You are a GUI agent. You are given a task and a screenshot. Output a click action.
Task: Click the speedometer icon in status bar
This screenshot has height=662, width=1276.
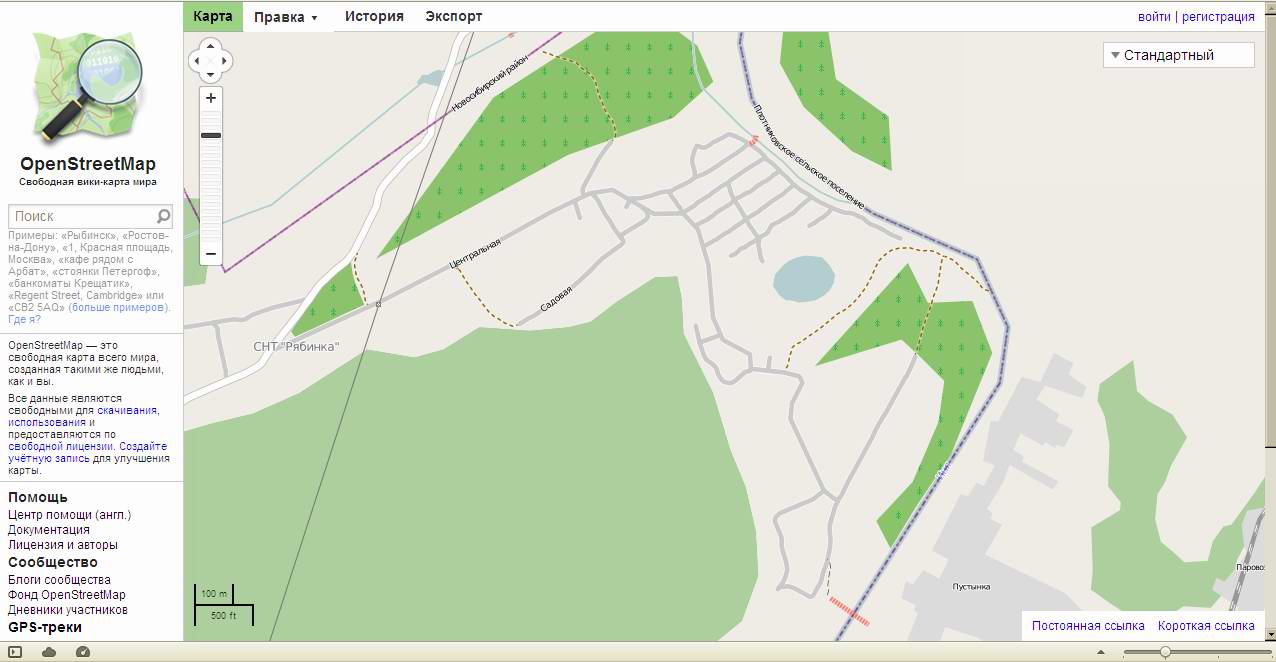pyautogui.click(x=83, y=652)
